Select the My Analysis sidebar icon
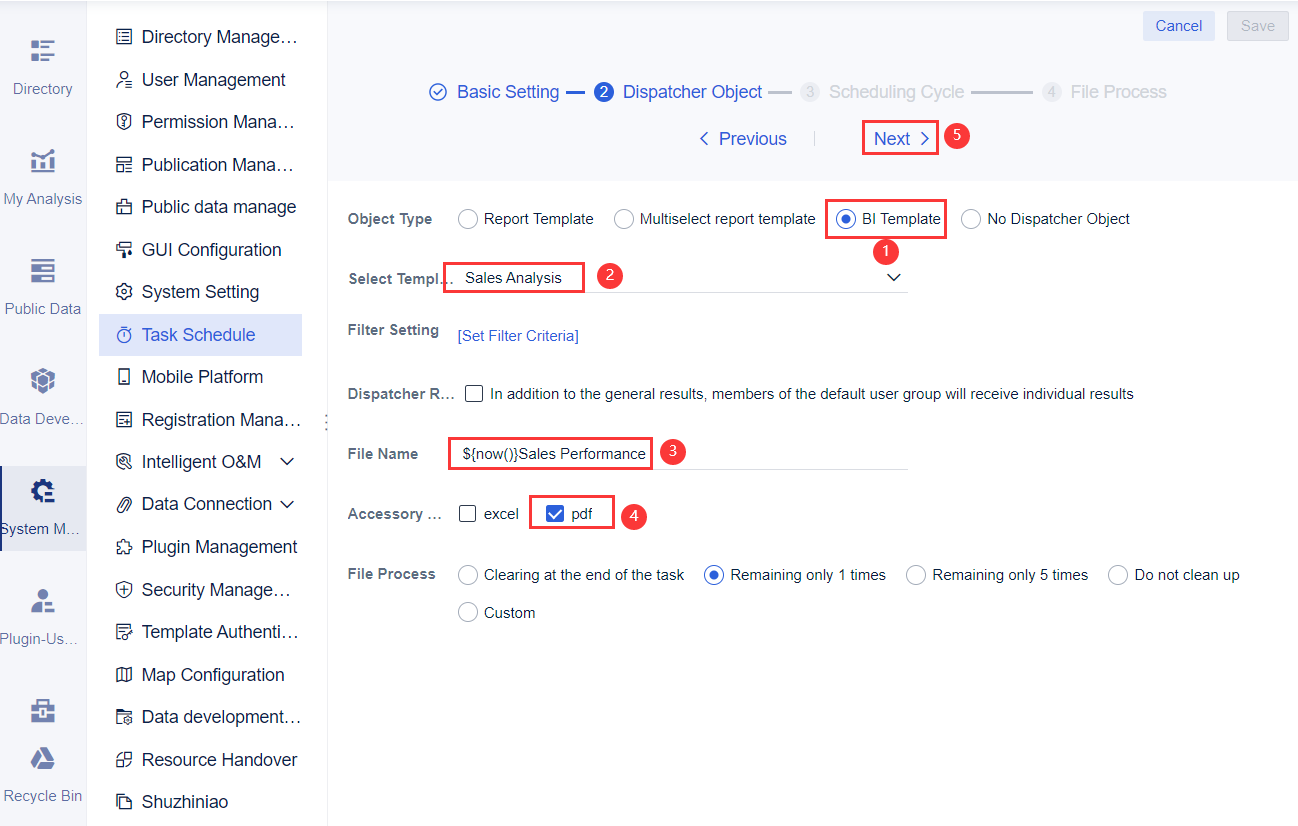Viewport: 1298px width, 826px height. point(42,172)
